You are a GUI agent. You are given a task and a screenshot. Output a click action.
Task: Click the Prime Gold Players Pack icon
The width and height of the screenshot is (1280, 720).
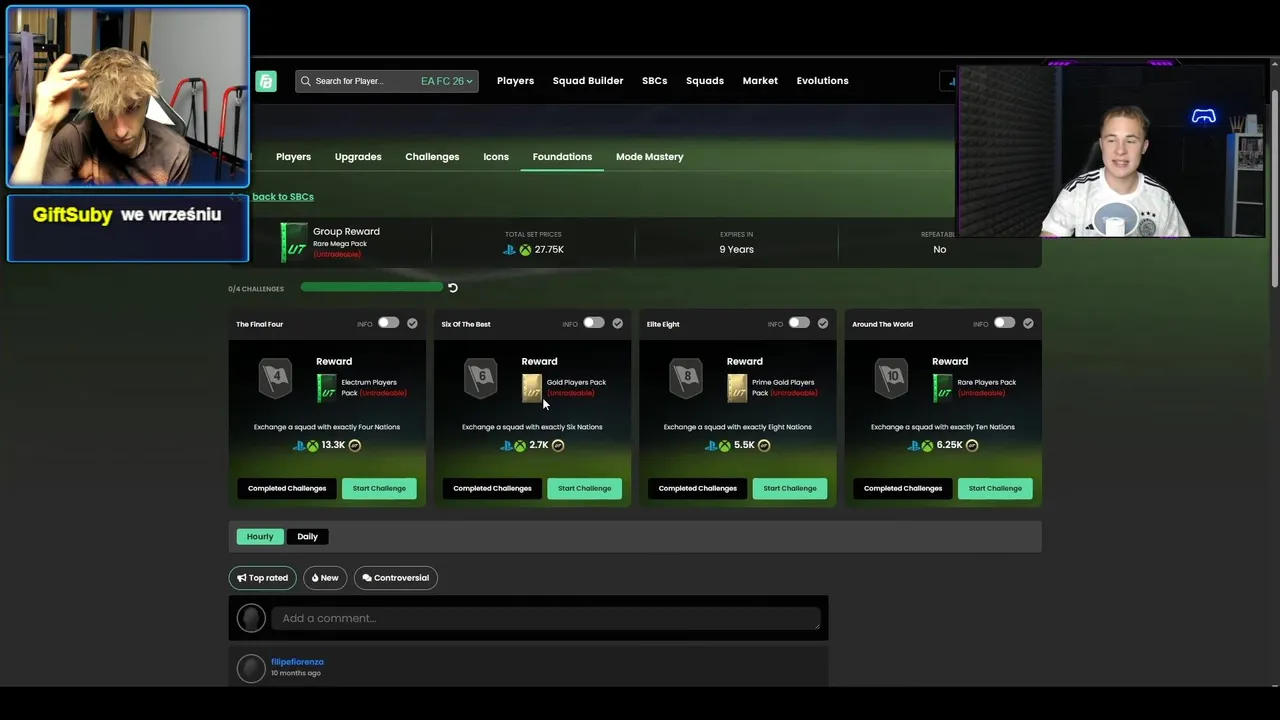point(737,388)
